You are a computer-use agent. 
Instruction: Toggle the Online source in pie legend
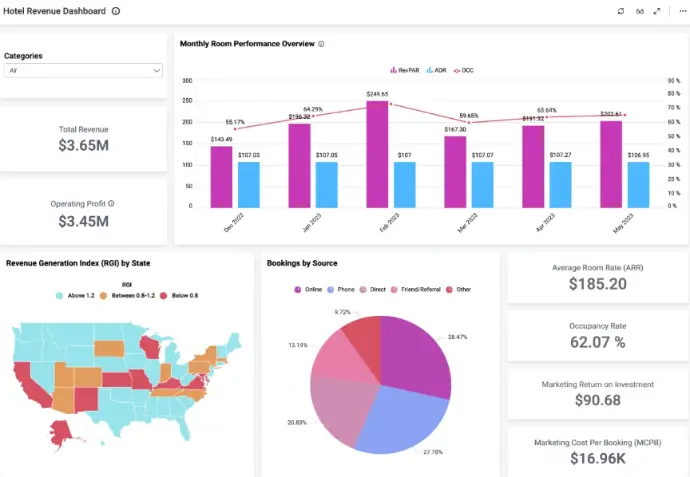click(308, 289)
